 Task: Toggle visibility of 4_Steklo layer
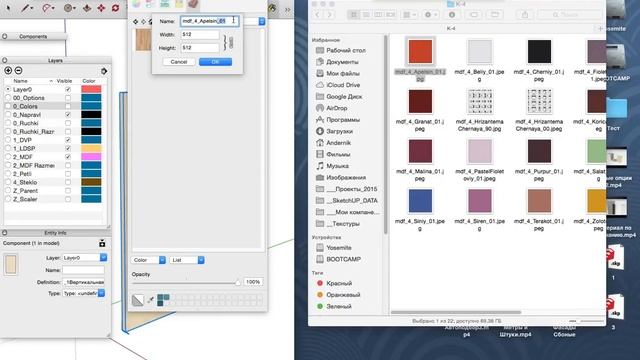[68, 182]
